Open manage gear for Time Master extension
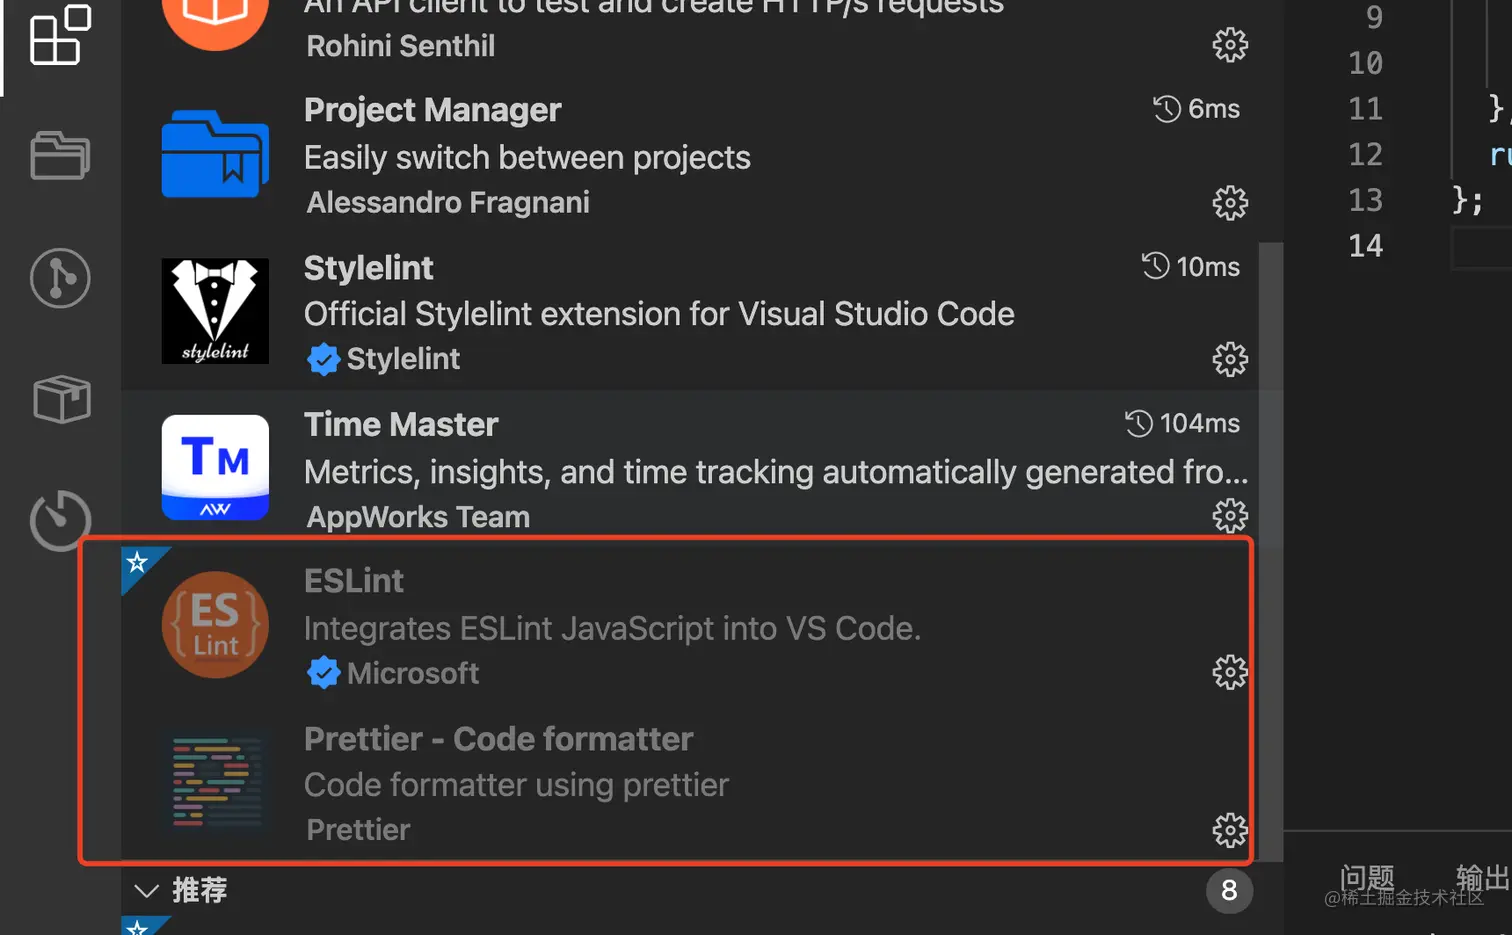This screenshot has height=935, width=1512. (x=1230, y=516)
